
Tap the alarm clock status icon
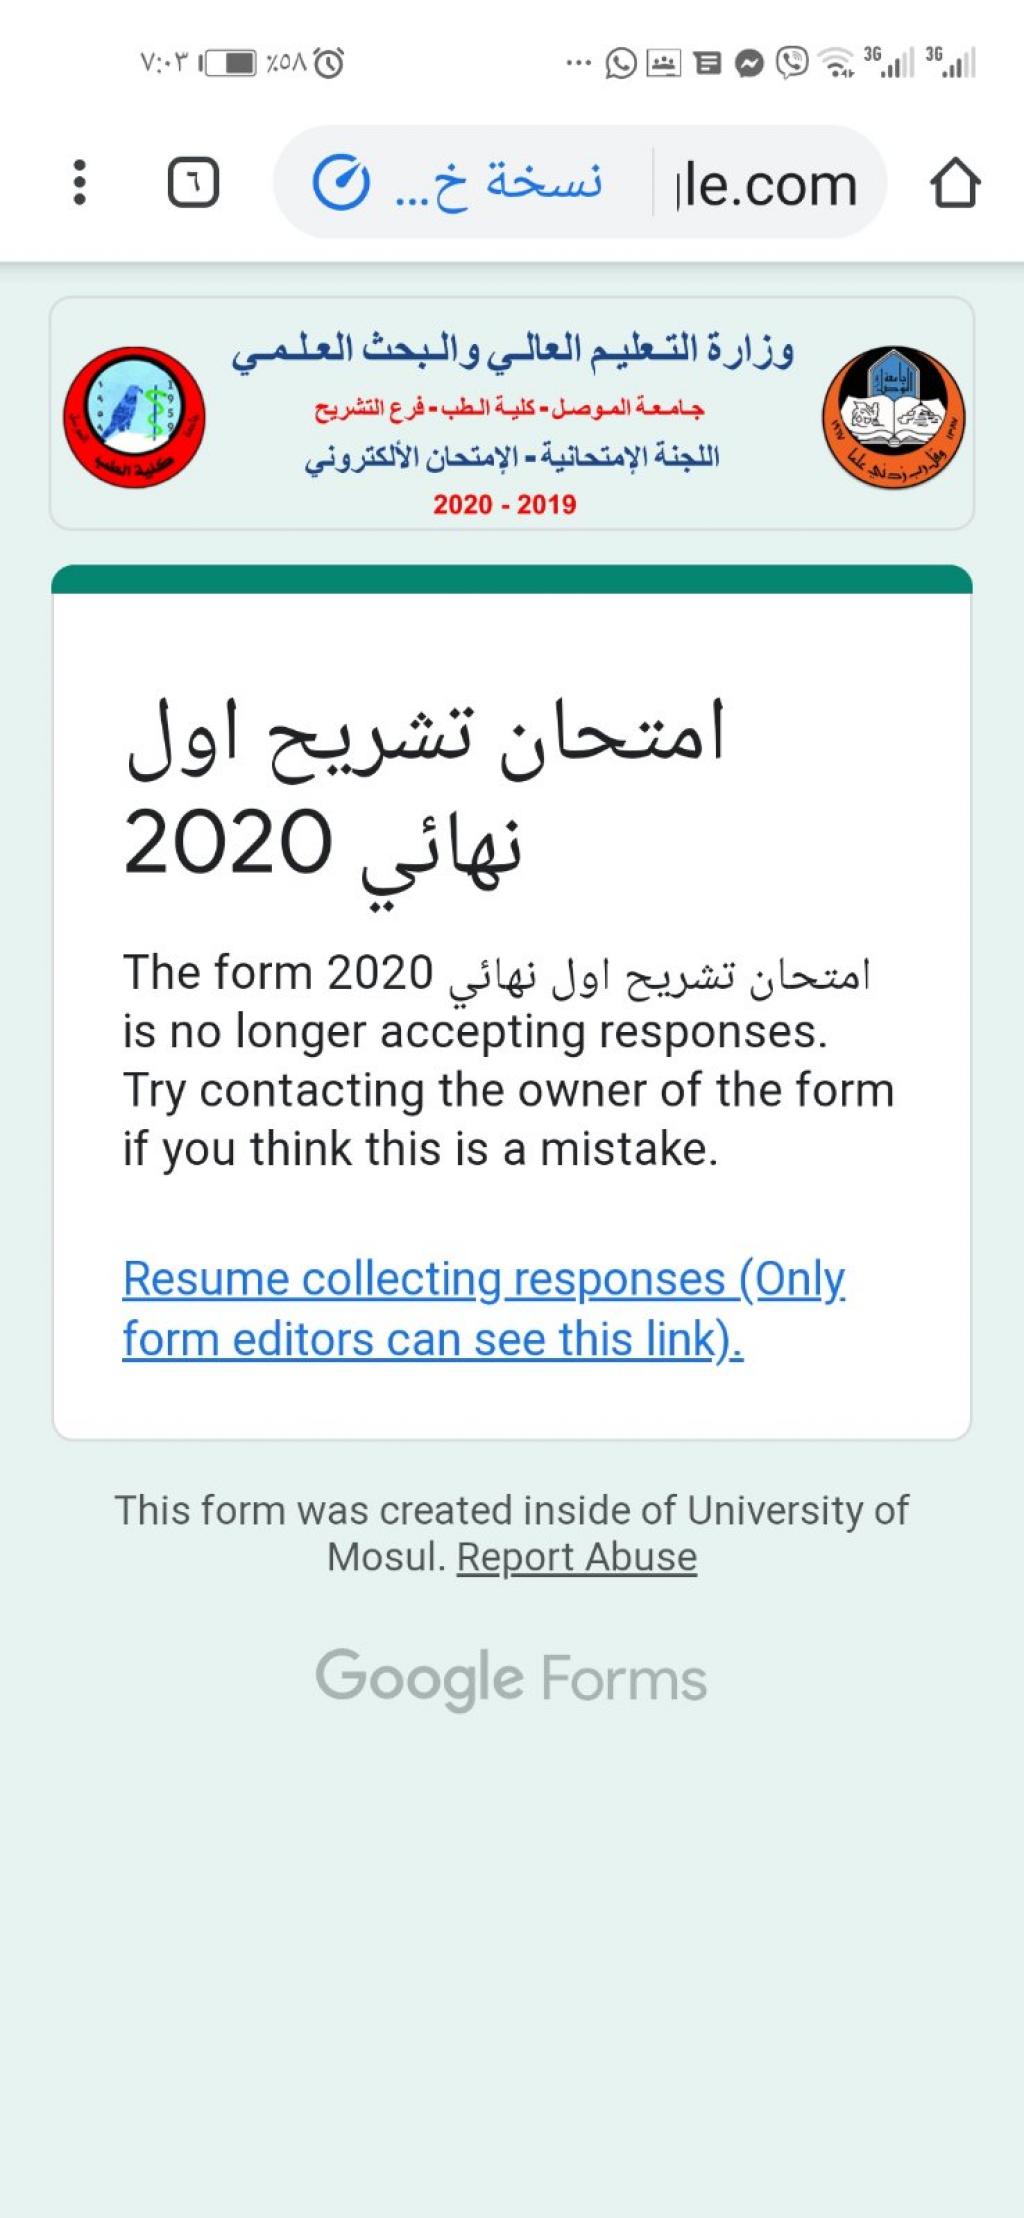pyautogui.click(x=329, y=63)
